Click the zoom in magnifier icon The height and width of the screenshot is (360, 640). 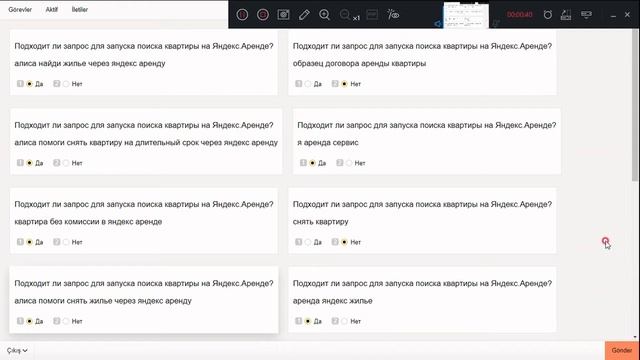coord(324,15)
